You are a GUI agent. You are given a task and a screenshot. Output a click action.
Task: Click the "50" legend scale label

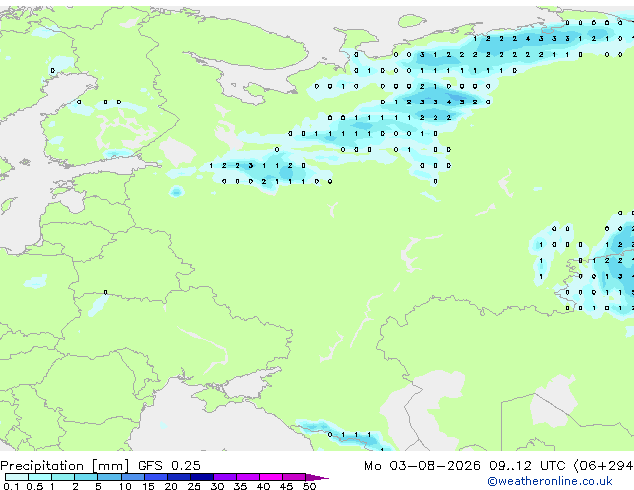[x=309, y=486]
